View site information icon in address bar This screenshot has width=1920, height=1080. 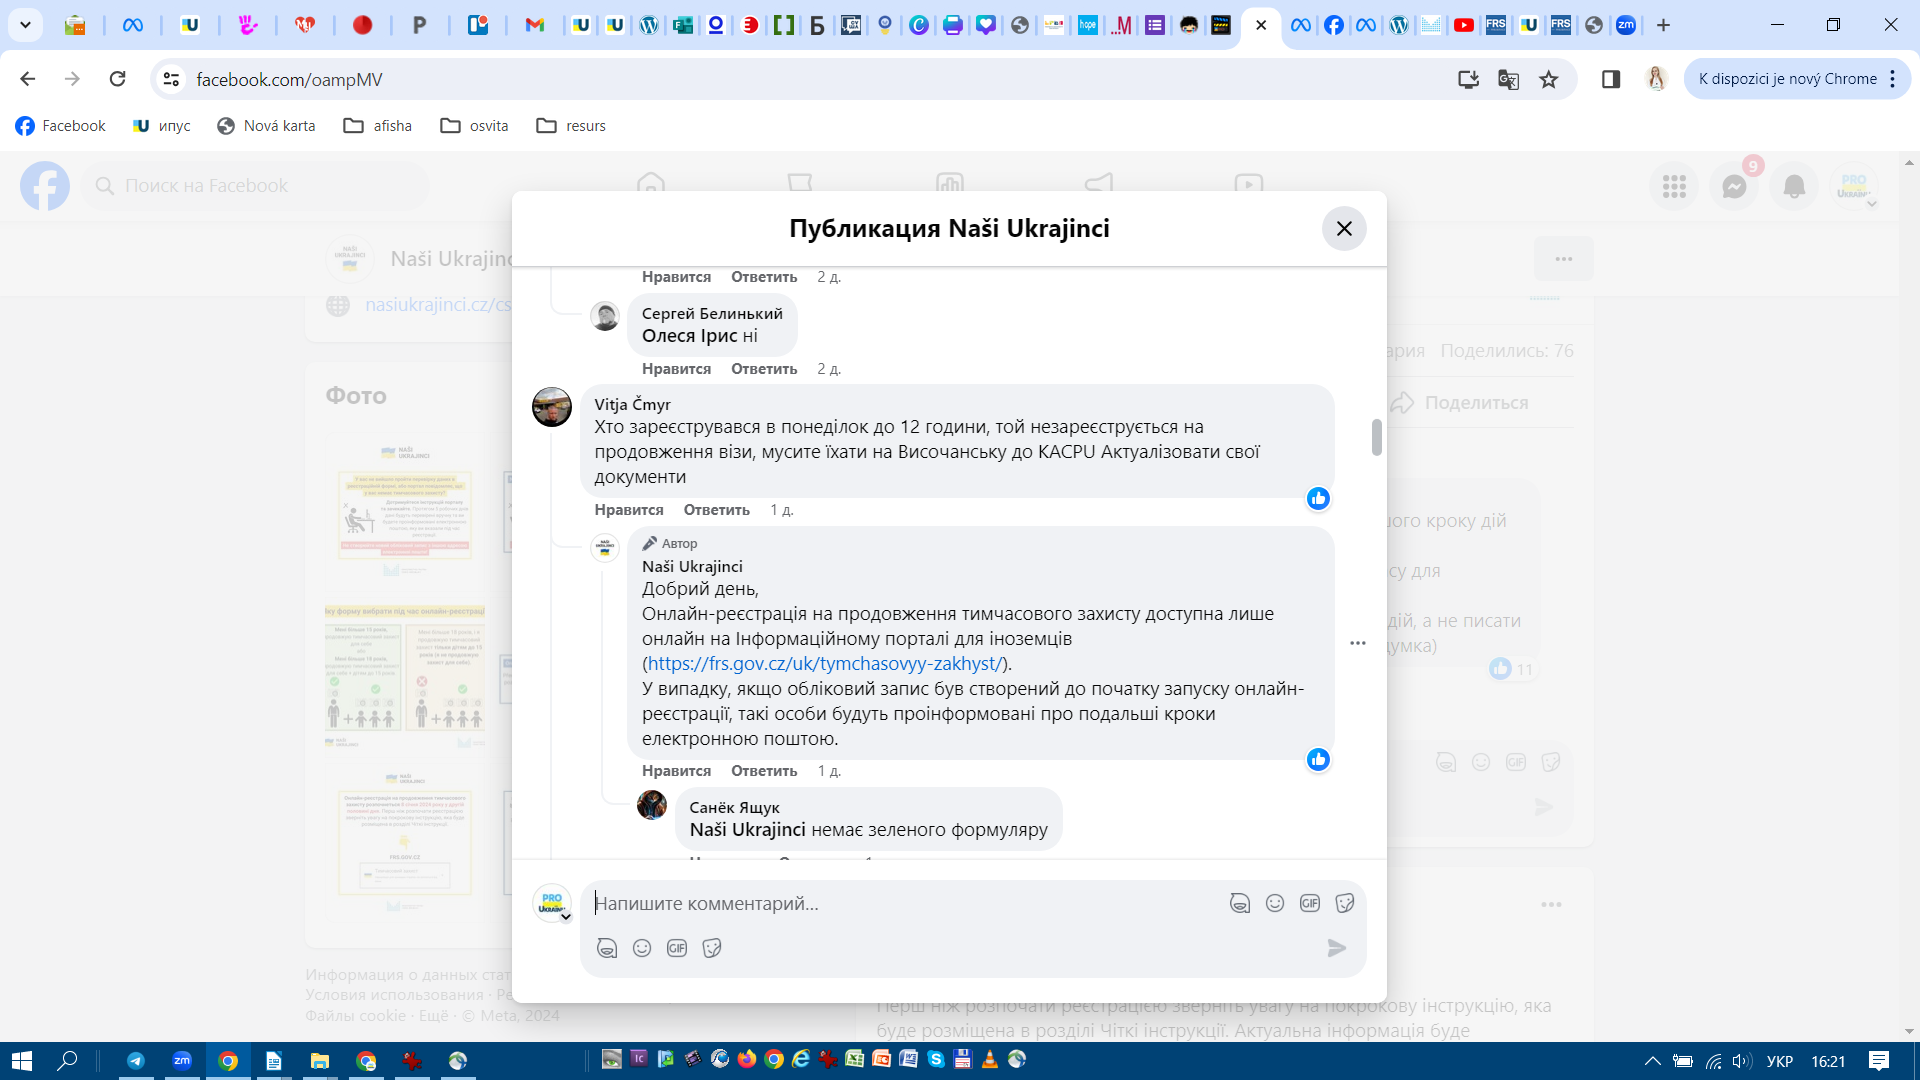[171, 79]
